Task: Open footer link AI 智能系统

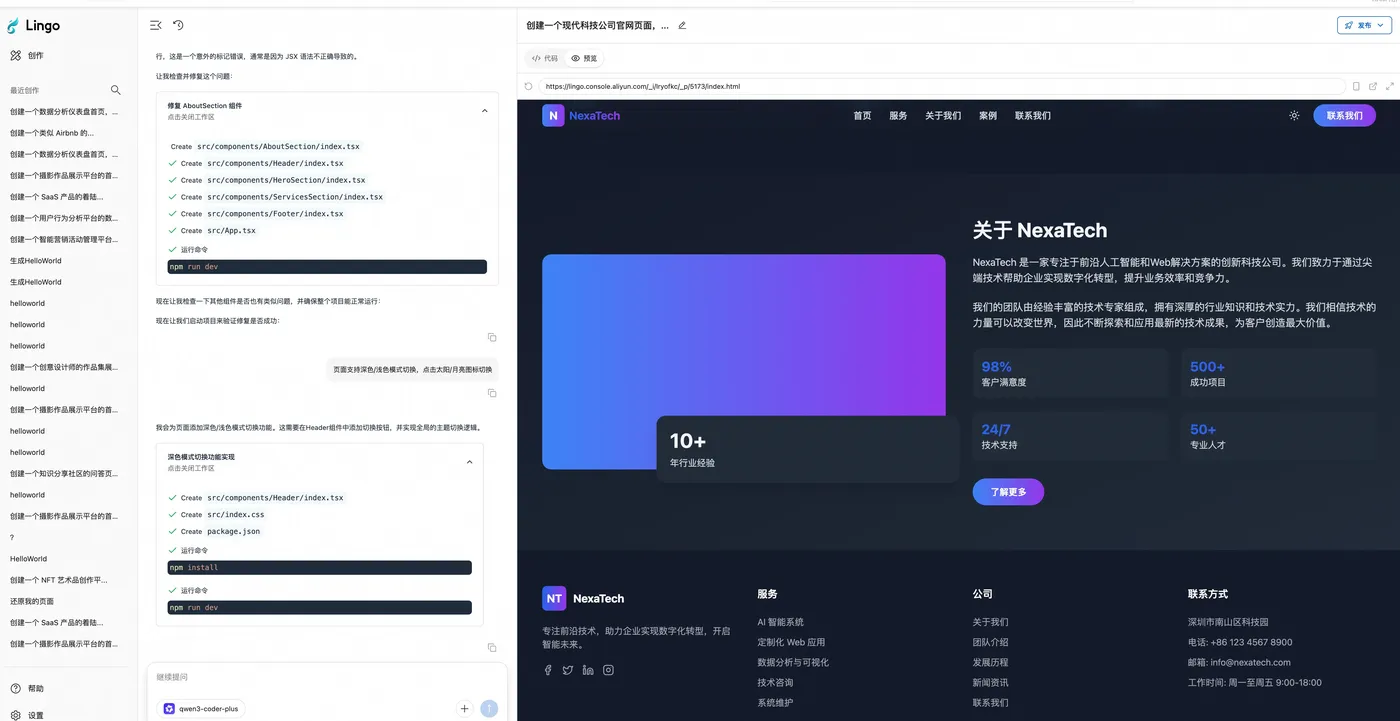Action: [x=781, y=622]
